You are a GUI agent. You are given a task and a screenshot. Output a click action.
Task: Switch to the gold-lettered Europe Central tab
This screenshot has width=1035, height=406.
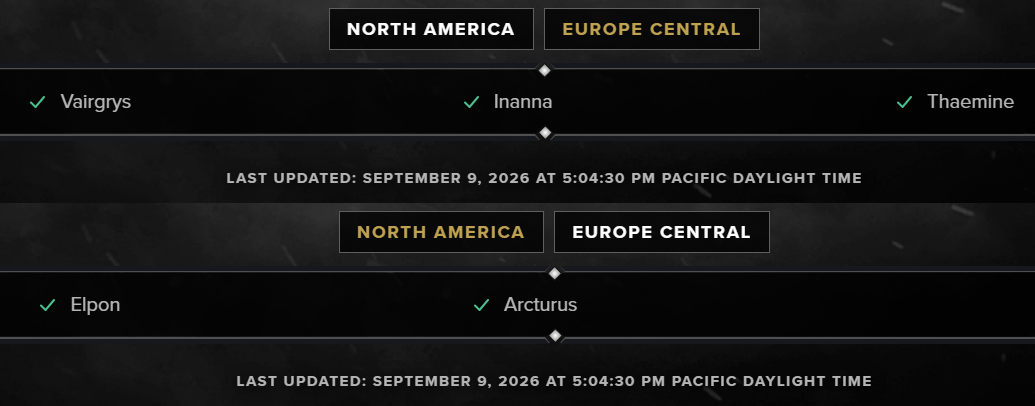point(651,29)
